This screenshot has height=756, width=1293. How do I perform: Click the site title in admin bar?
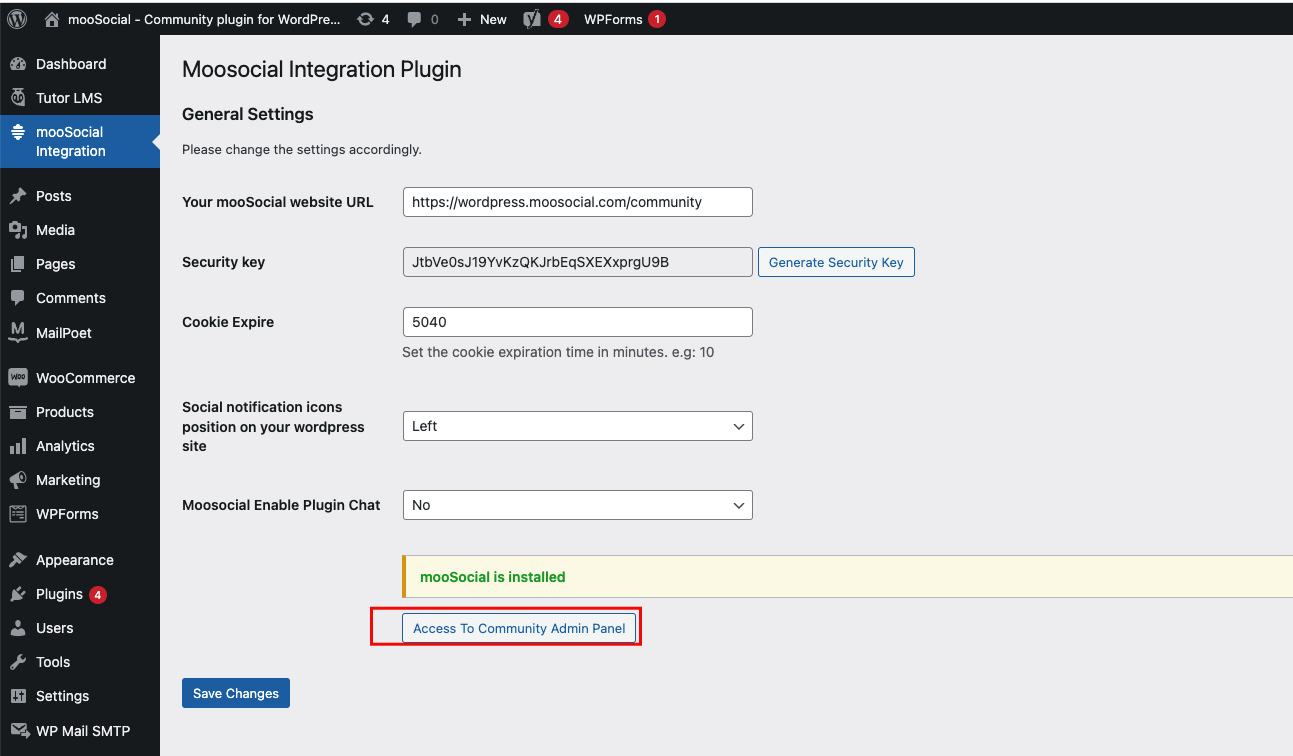coord(204,19)
